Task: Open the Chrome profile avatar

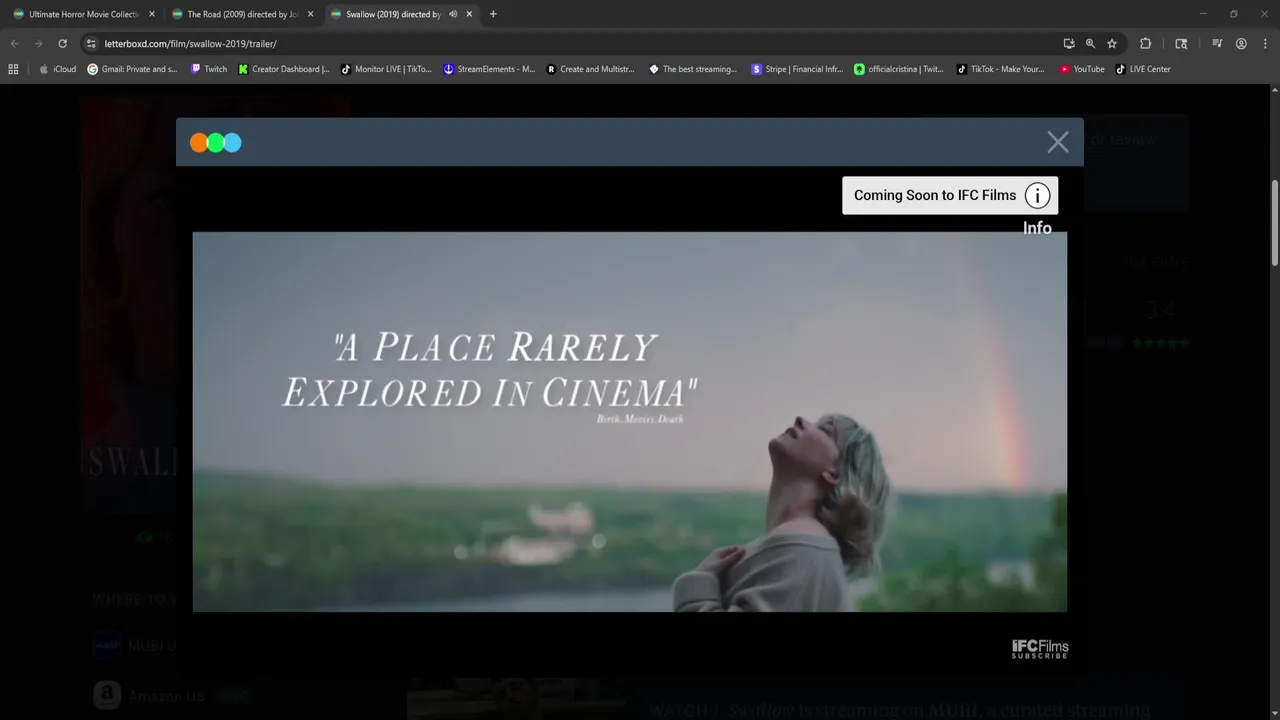Action: coord(1241,44)
